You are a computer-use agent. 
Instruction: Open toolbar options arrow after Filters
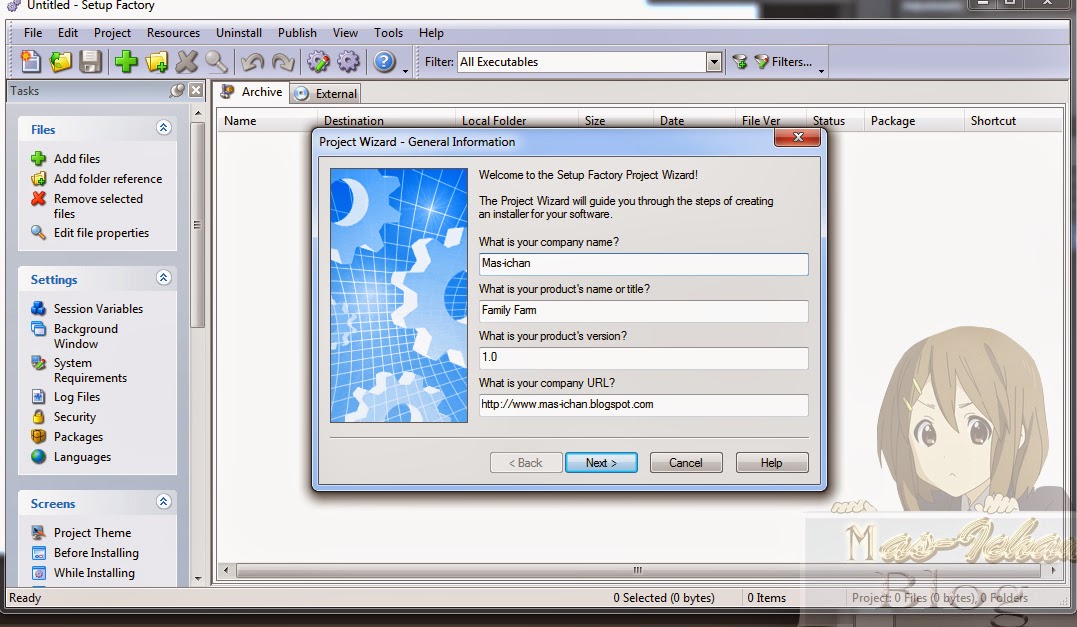821,70
